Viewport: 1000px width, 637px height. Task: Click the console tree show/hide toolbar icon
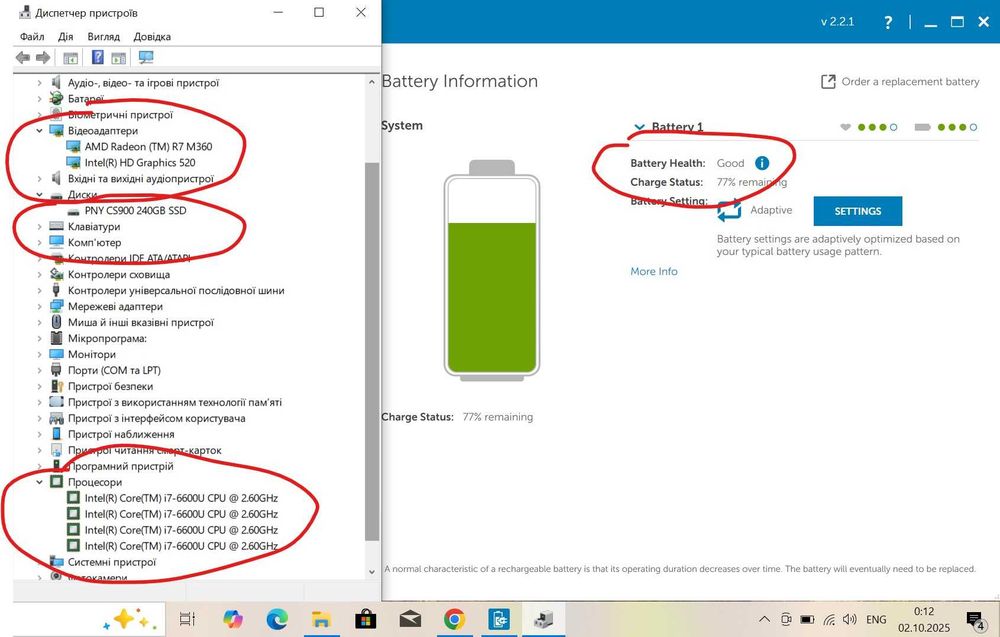click(x=70, y=58)
